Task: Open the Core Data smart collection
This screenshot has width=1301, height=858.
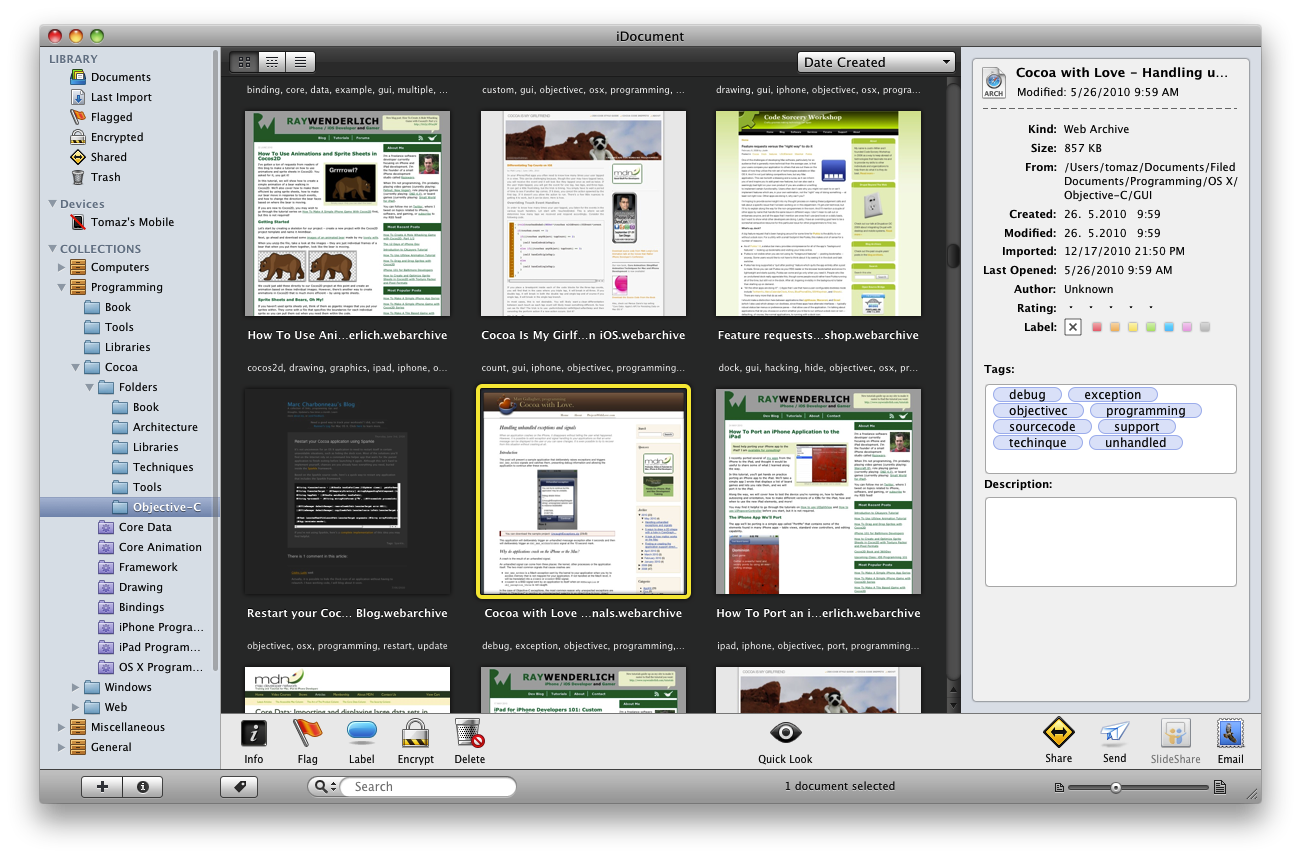Action: [x=145, y=527]
